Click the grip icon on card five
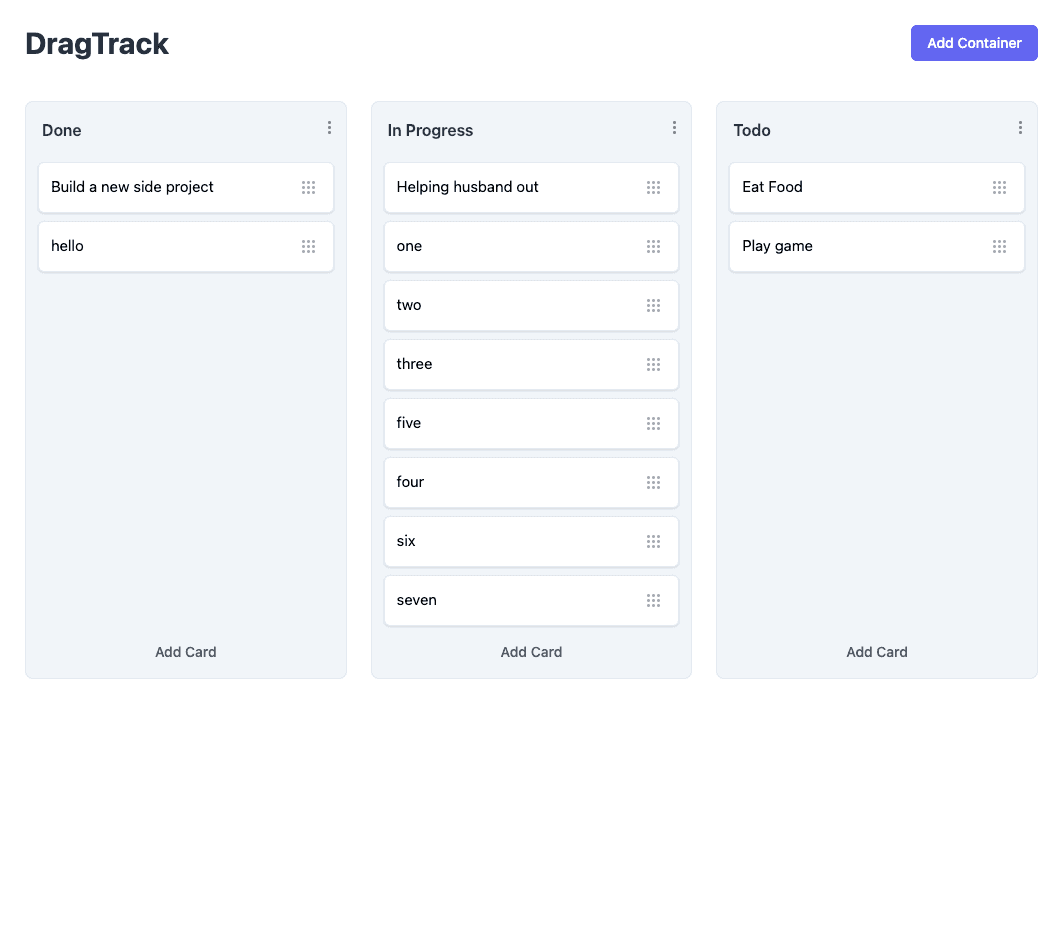1059x933 pixels. [654, 424]
